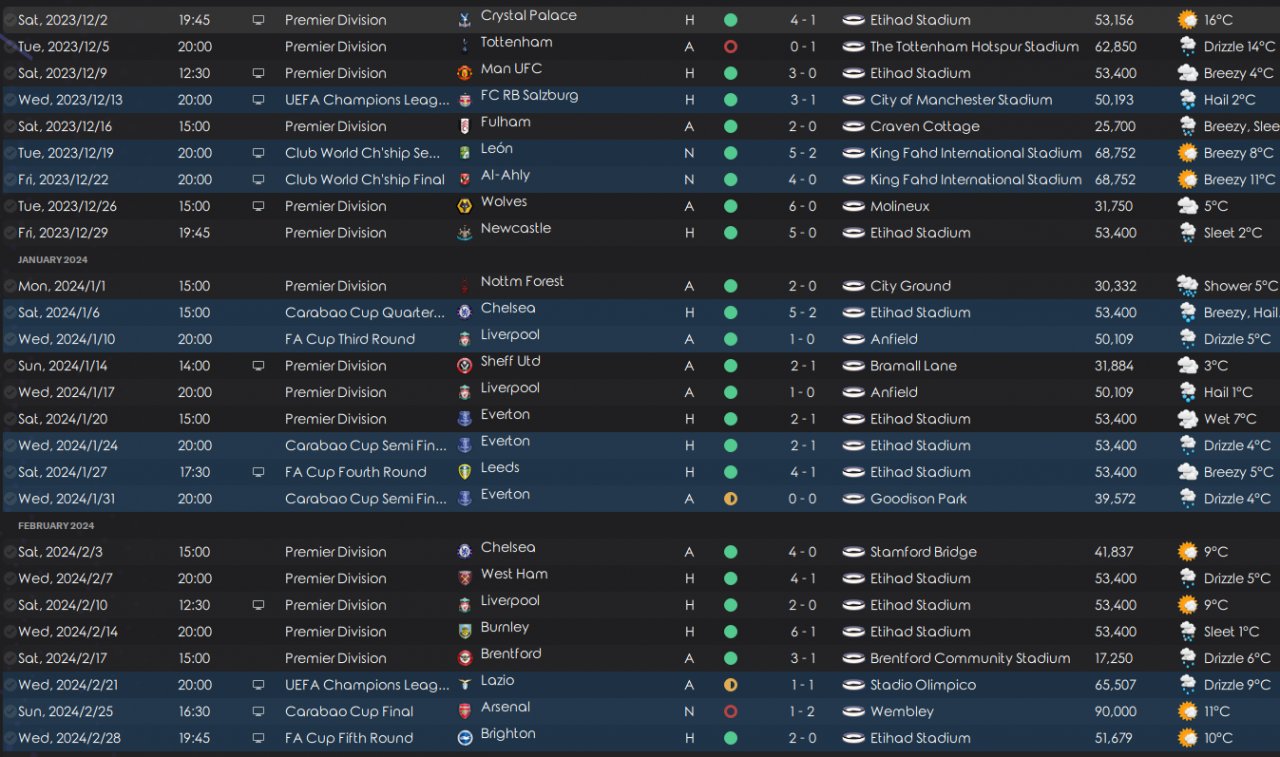Click sunny weather icon on Brighton fixture row

click(1187, 738)
